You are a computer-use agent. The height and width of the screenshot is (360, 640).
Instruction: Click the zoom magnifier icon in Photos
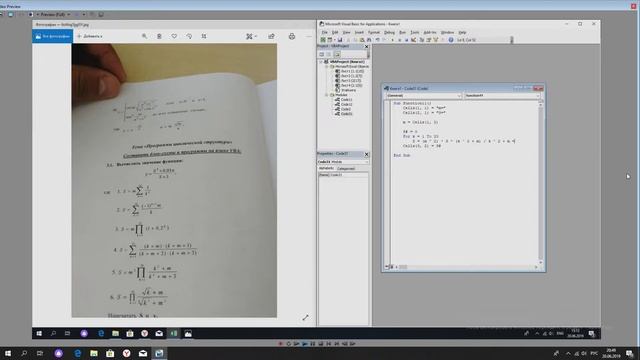tap(144, 36)
